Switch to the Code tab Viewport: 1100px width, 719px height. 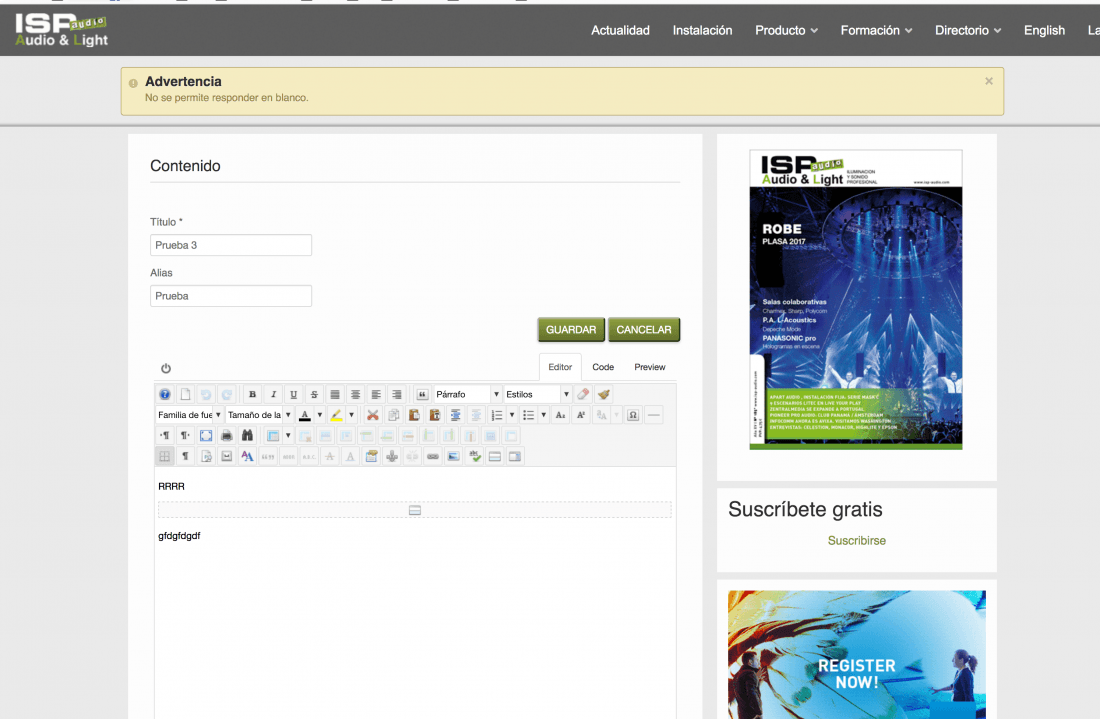(x=603, y=367)
